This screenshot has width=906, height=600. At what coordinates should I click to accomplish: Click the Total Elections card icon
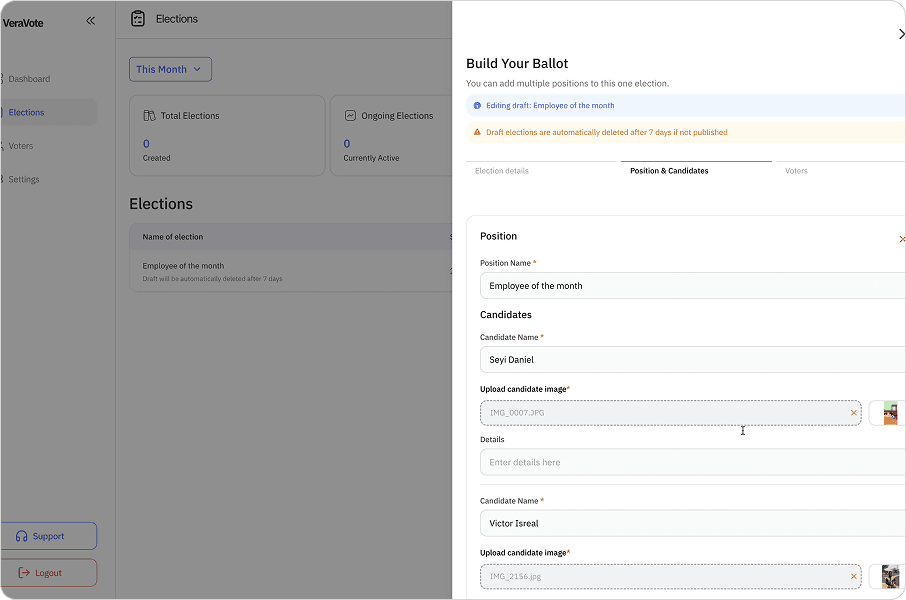[x=149, y=116]
